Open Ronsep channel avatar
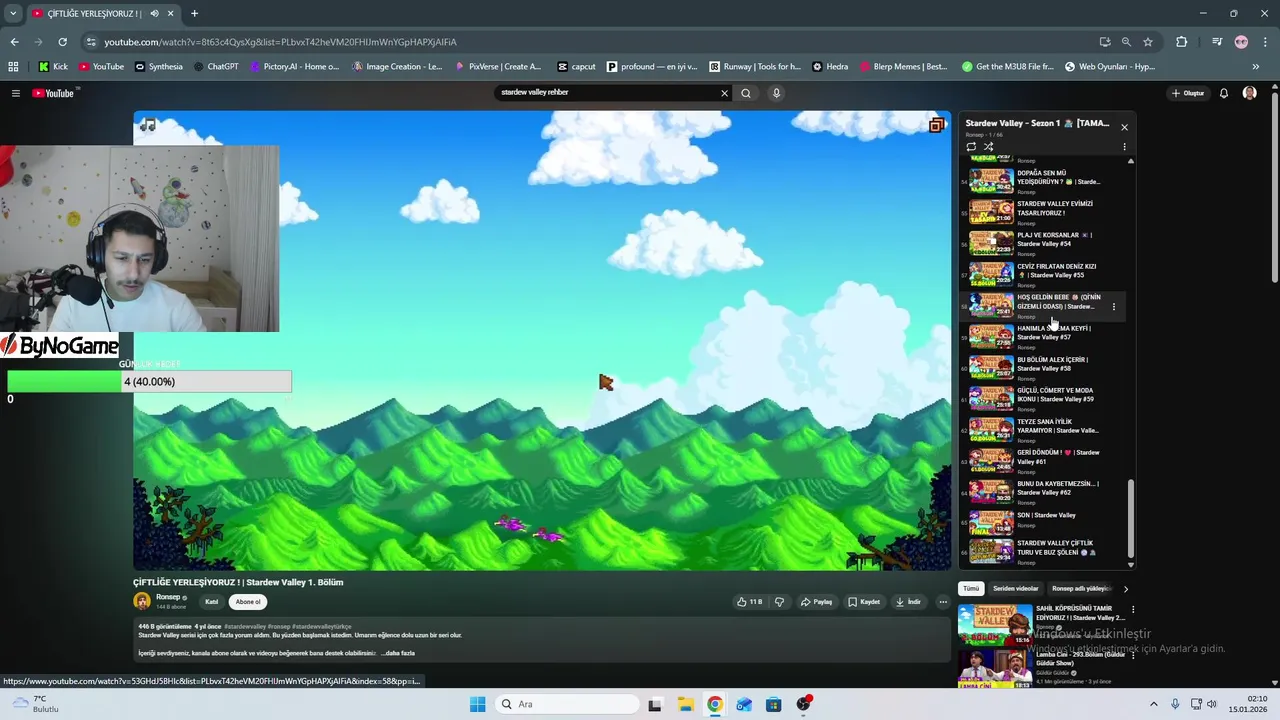The image size is (1280, 720). click(x=142, y=601)
